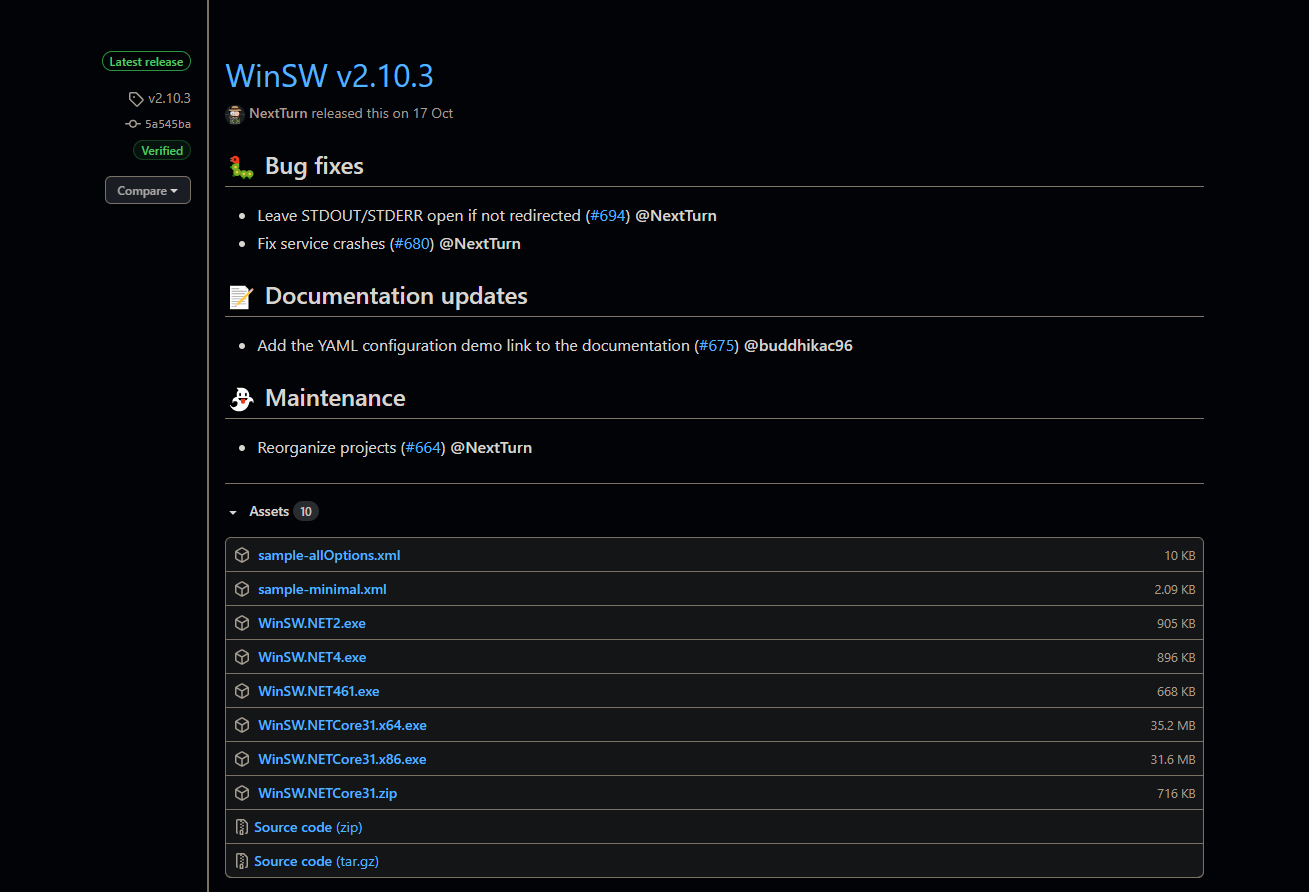Open commit 5a545ba
This screenshot has height=892, width=1309.
pos(168,124)
